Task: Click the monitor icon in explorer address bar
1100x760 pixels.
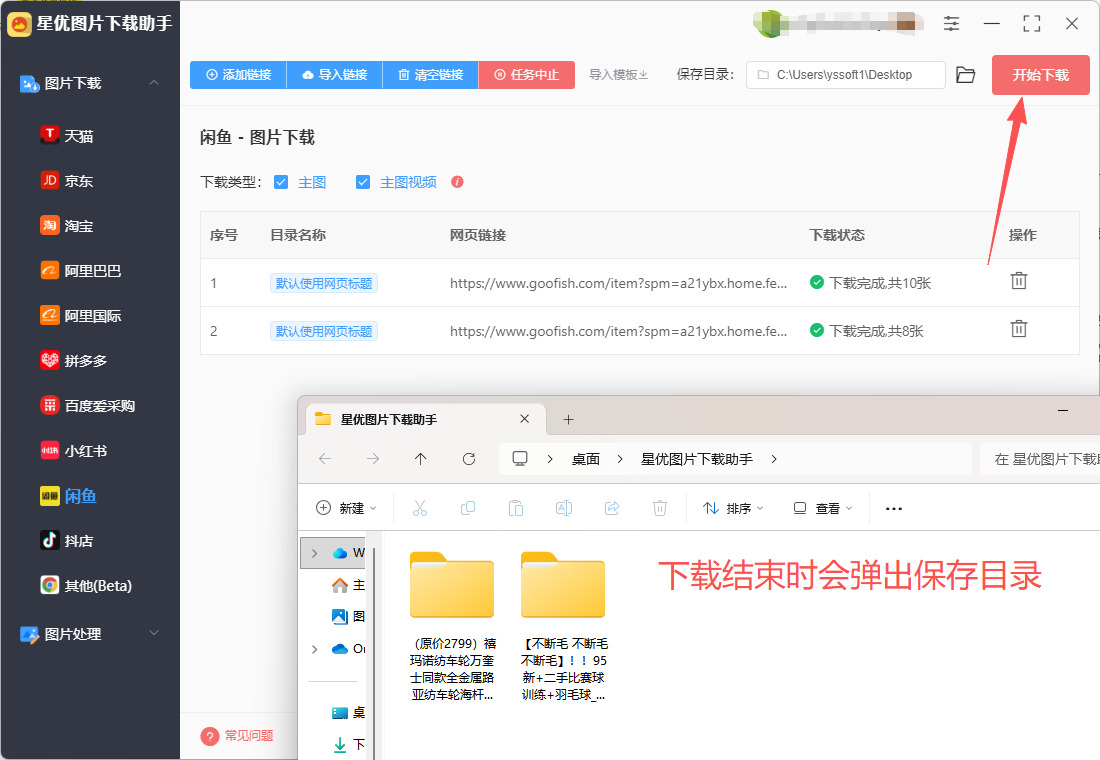Action: (520, 459)
